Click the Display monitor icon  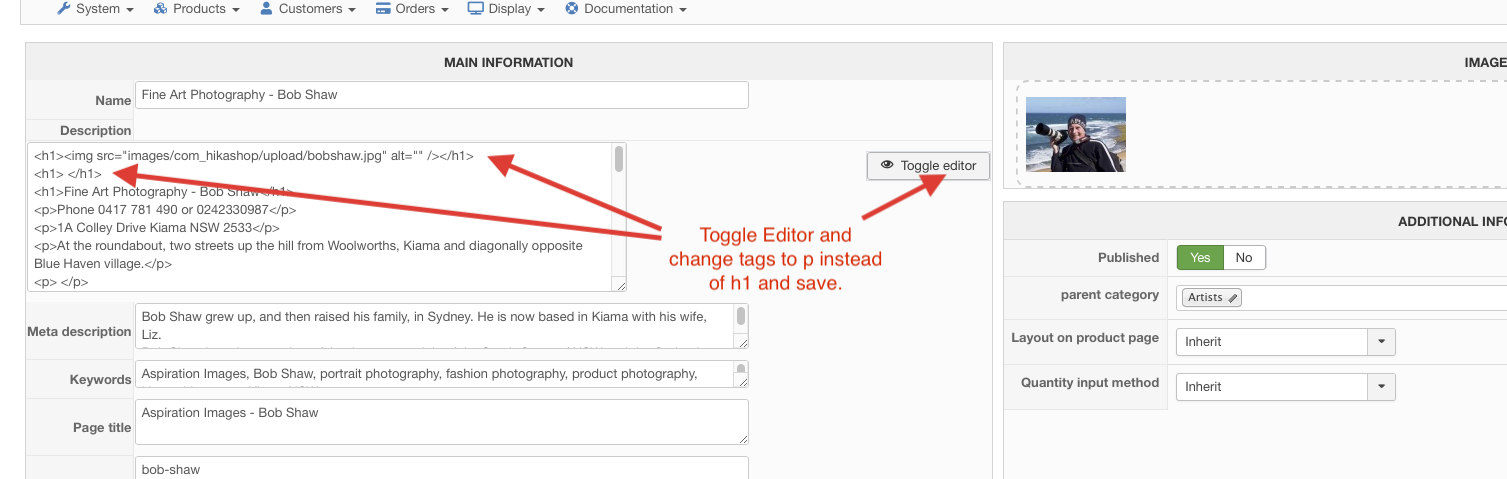tap(475, 9)
